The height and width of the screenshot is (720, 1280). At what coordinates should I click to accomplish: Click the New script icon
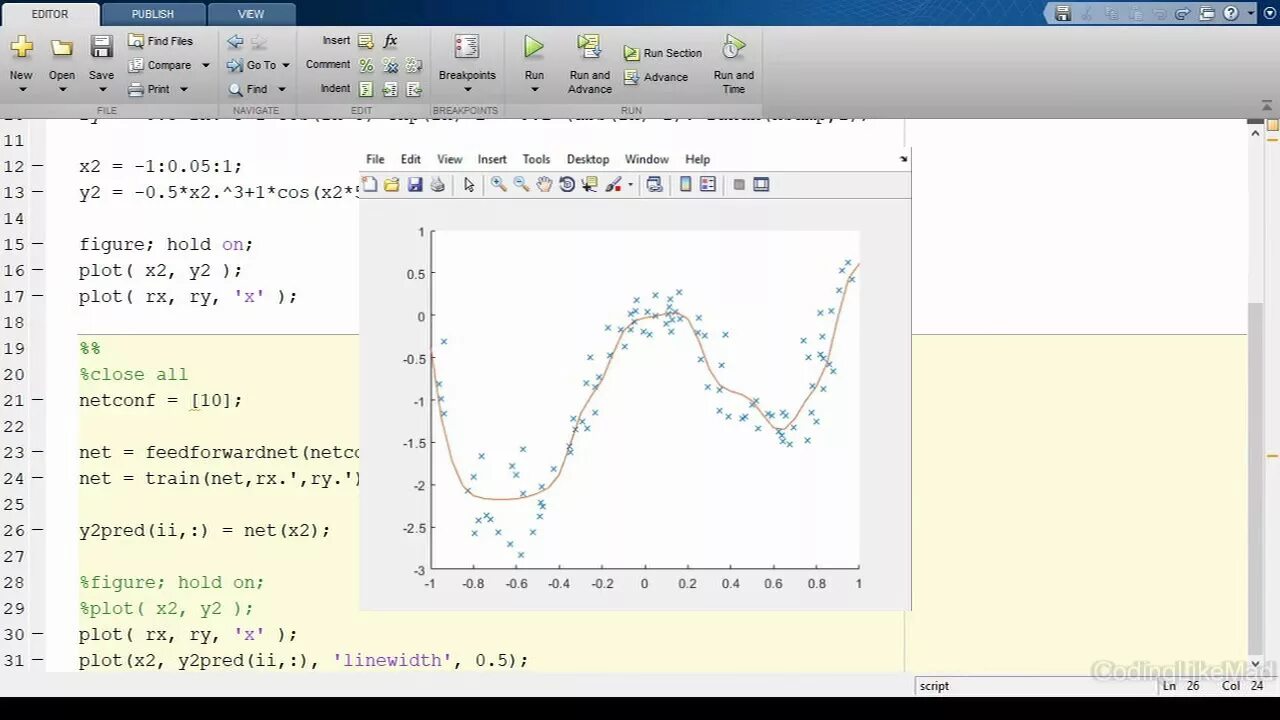click(21, 47)
